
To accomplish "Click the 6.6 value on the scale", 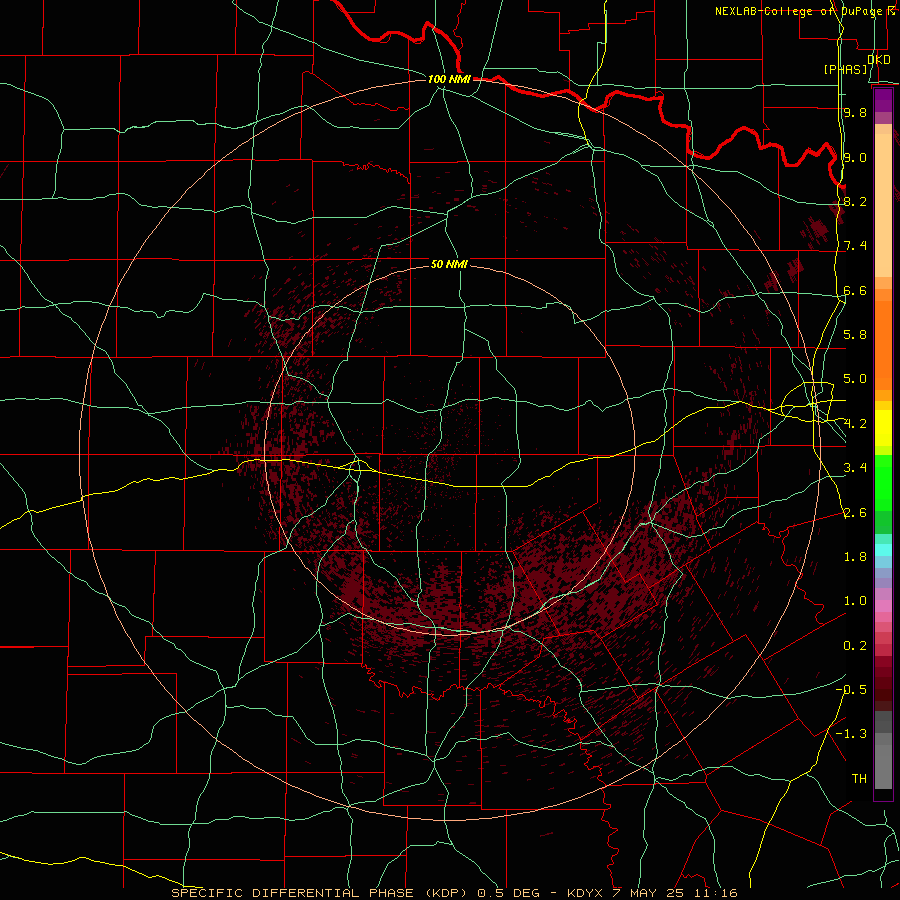I will click(855, 290).
